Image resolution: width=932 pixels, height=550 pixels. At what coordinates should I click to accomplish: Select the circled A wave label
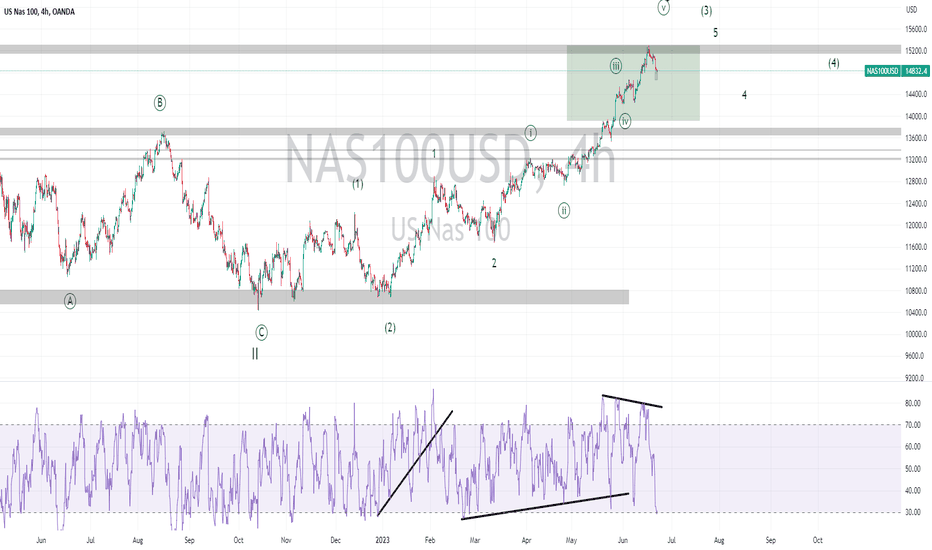(70, 301)
